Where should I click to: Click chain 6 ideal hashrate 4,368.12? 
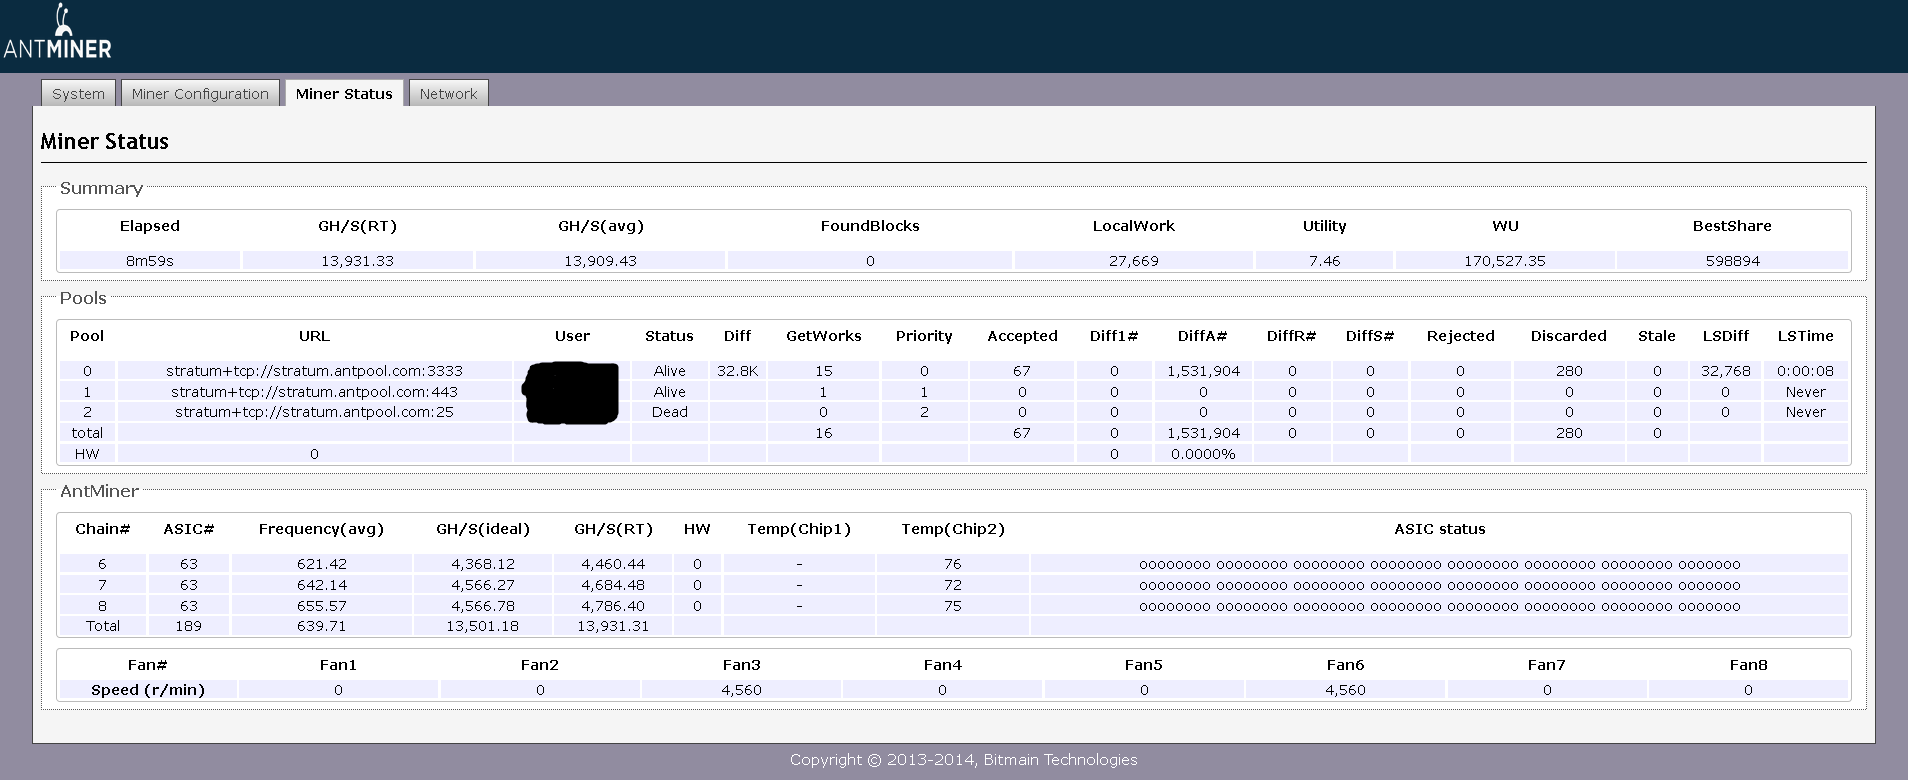pos(483,564)
